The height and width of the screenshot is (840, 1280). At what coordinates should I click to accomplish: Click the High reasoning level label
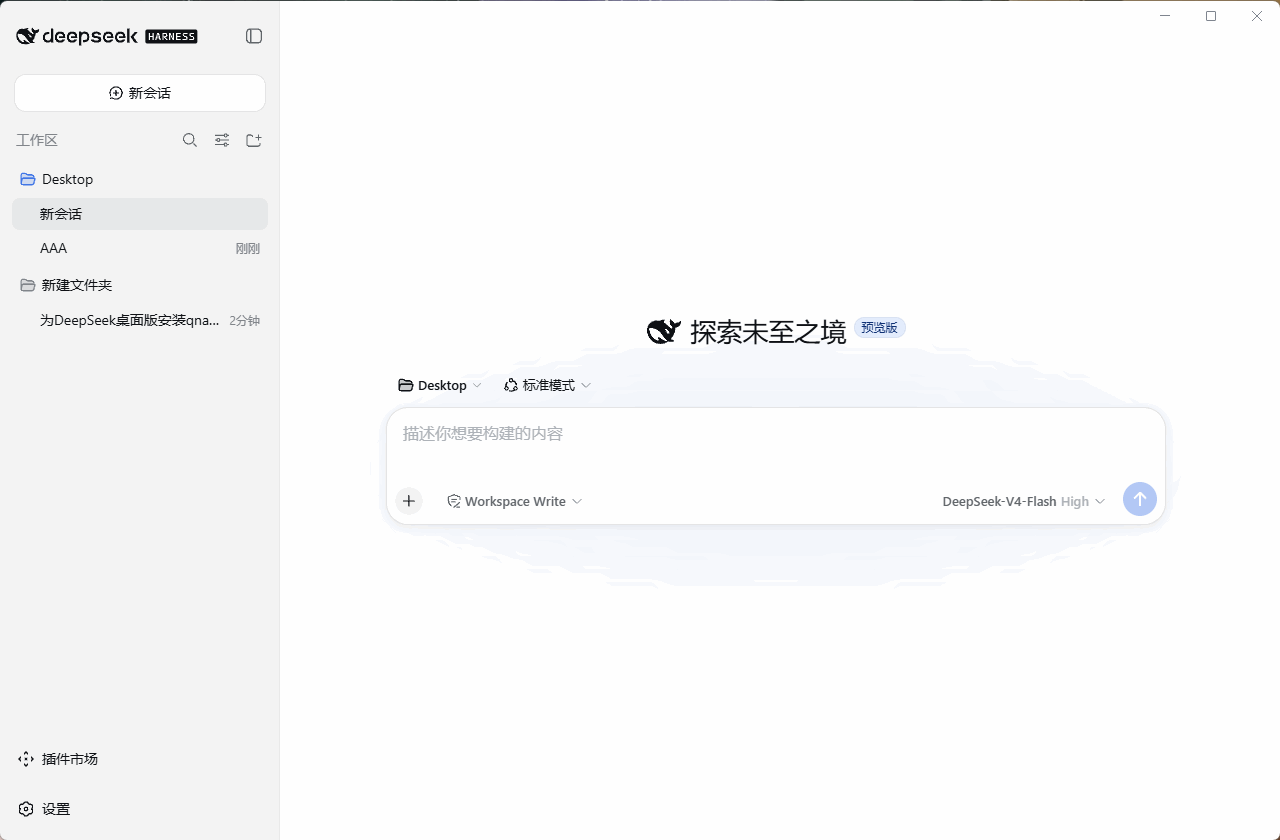(1075, 501)
